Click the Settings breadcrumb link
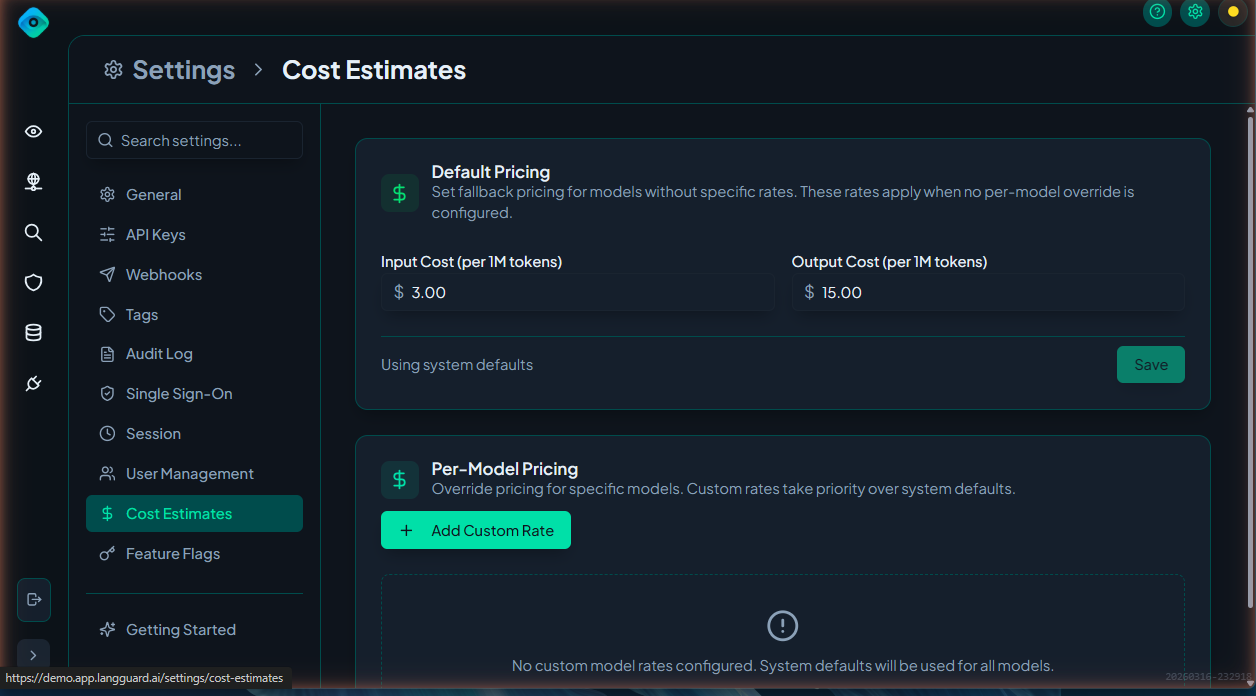 click(x=183, y=70)
